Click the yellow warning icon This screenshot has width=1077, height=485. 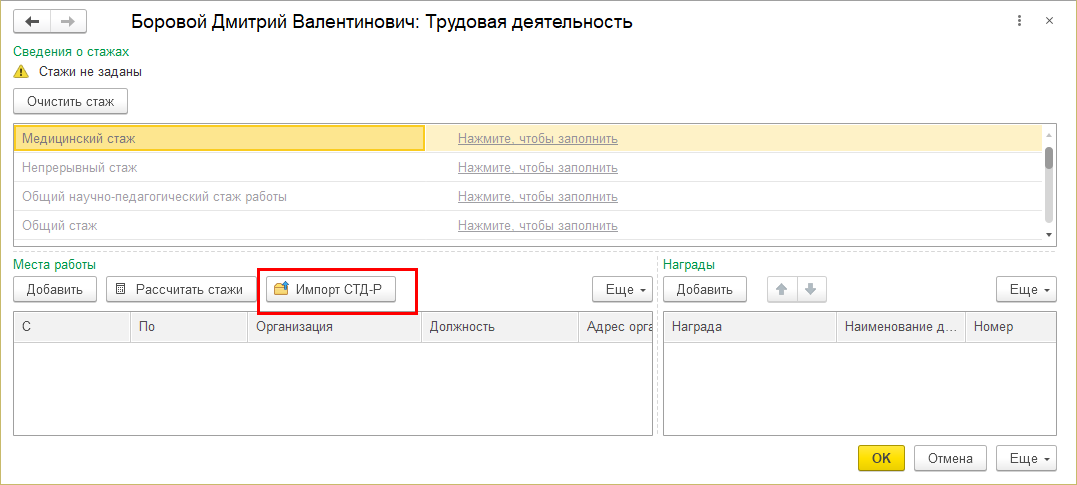click(21, 72)
